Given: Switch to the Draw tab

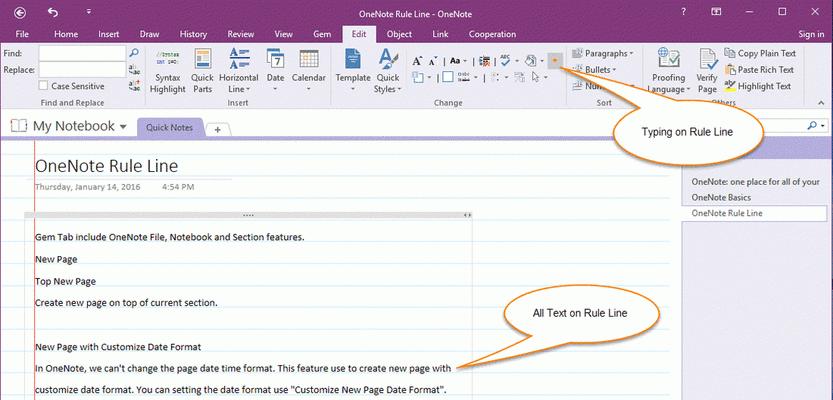Looking at the screenshot, I should click(x=149, y=34).
